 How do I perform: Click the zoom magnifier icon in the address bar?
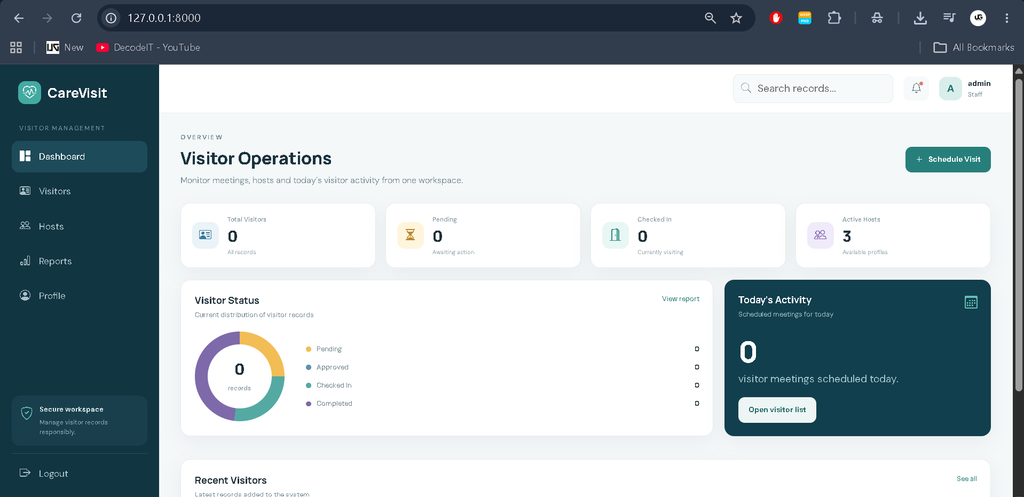(711, 18)
